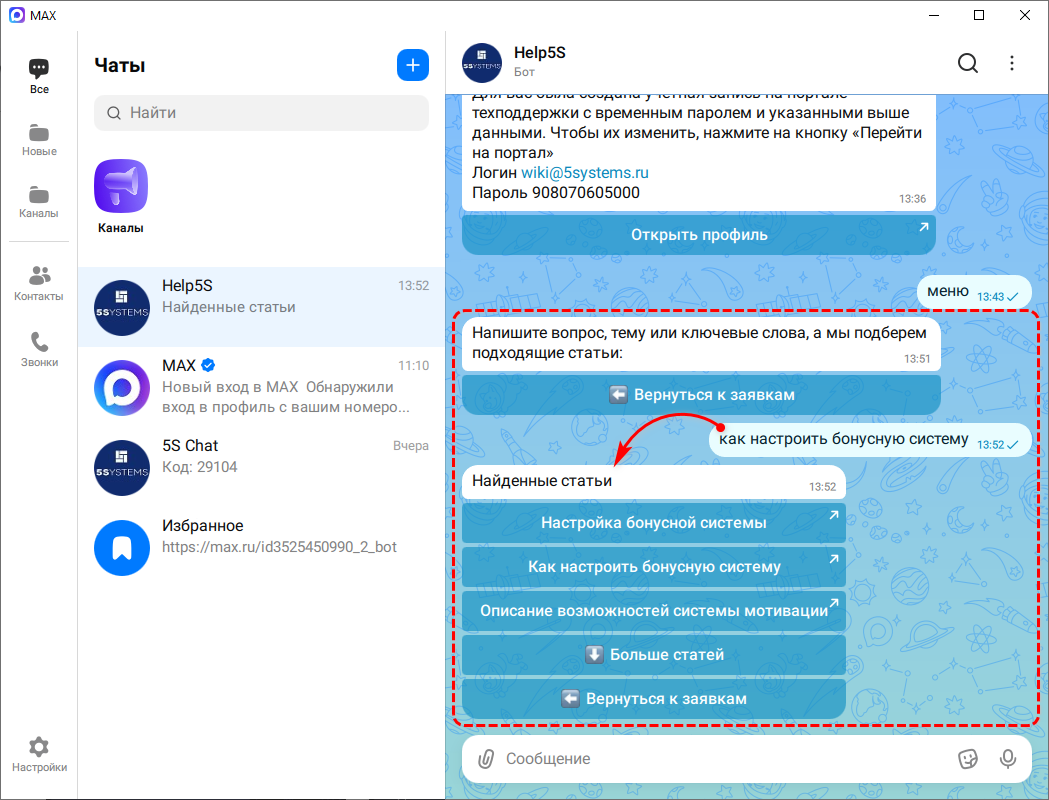Open Как настроить бонусную систему article button
Viewport: 1049px width, 800px height.
pyautogui.click(x=654, y=567)
